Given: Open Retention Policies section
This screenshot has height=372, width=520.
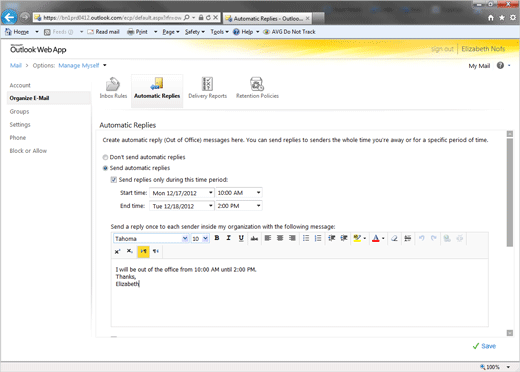Looking at the screenshot, I should coord(257,88).
